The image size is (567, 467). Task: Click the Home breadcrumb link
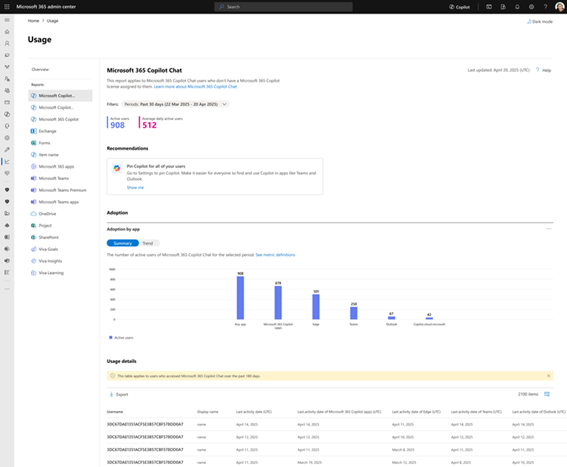(x=33, y=21)
